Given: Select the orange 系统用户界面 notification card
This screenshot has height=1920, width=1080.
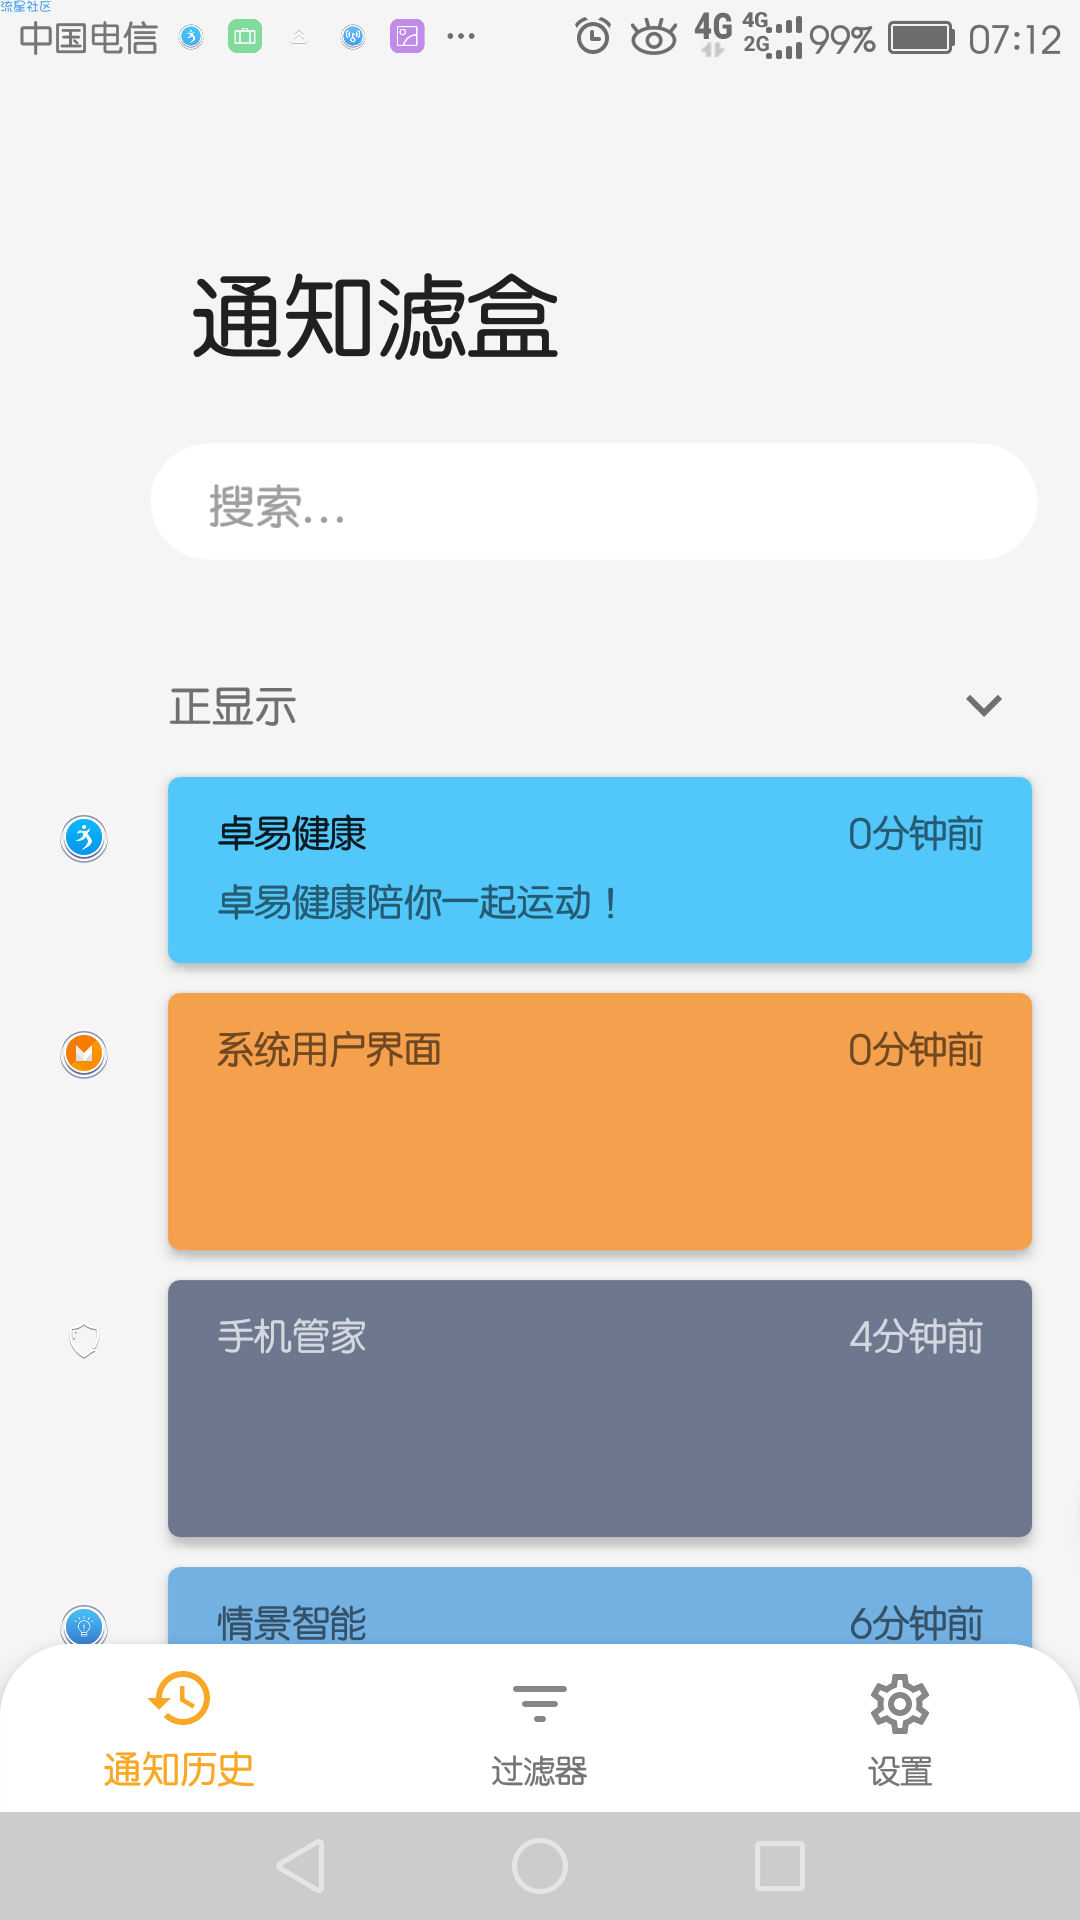Looking at the screenshot, I should (600, 1121).
